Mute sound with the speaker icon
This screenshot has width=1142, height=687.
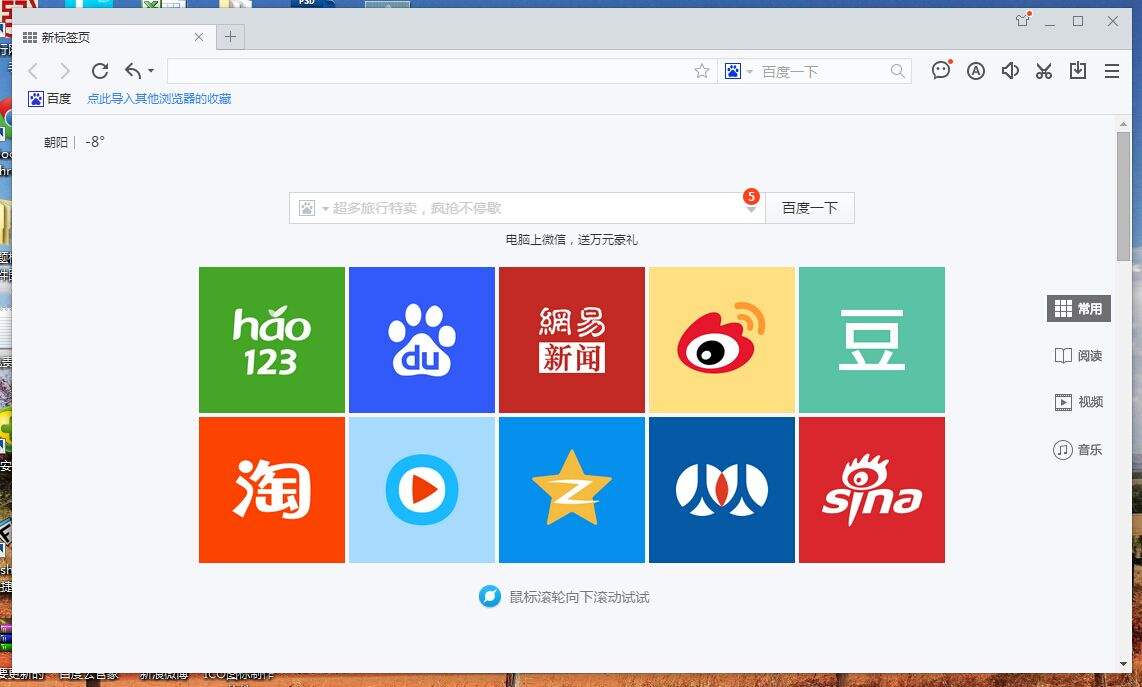coord(1009,71)
